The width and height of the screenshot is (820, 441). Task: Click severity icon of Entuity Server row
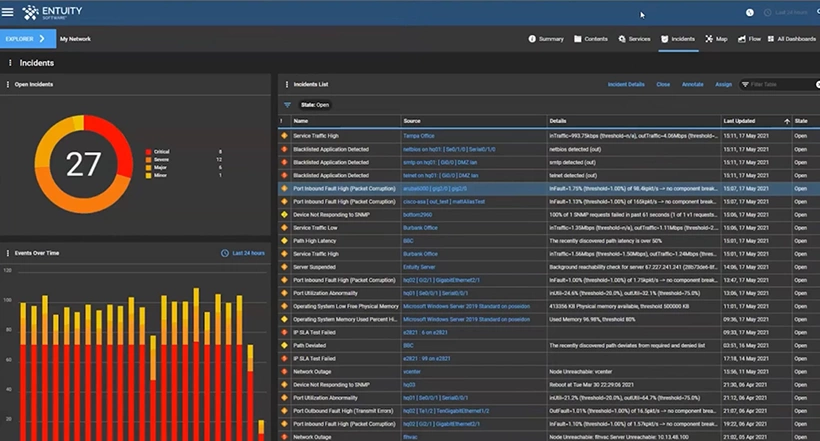[284, 267]
